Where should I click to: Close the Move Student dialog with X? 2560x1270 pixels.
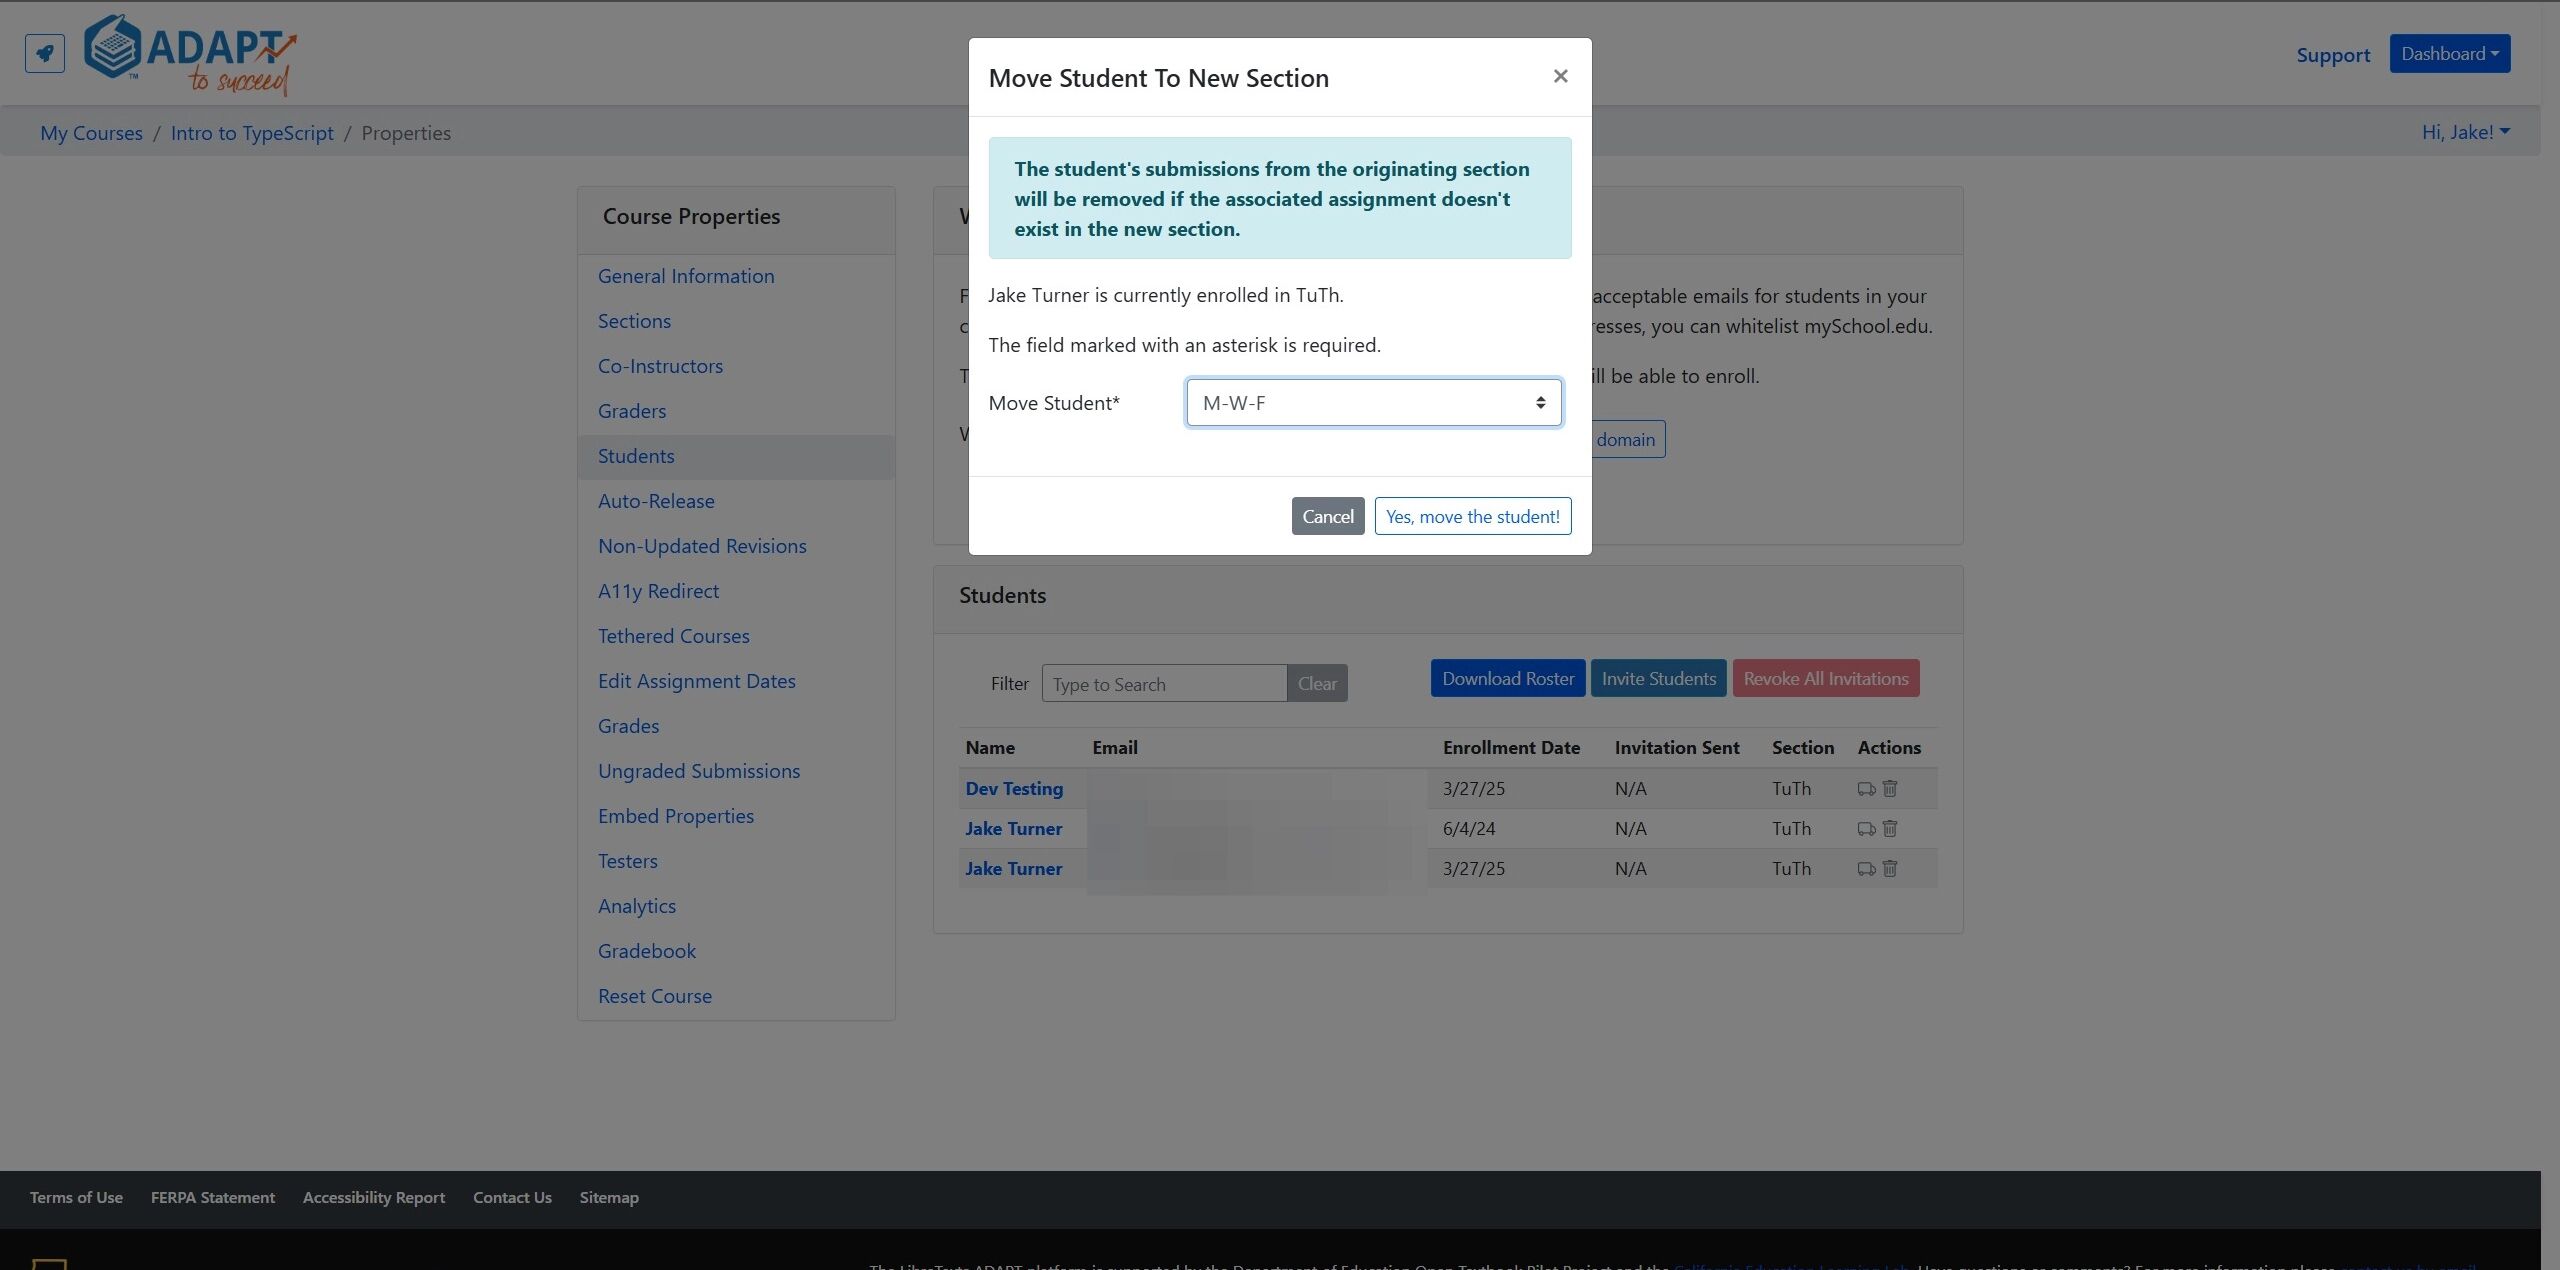[x=1560, y=77]
